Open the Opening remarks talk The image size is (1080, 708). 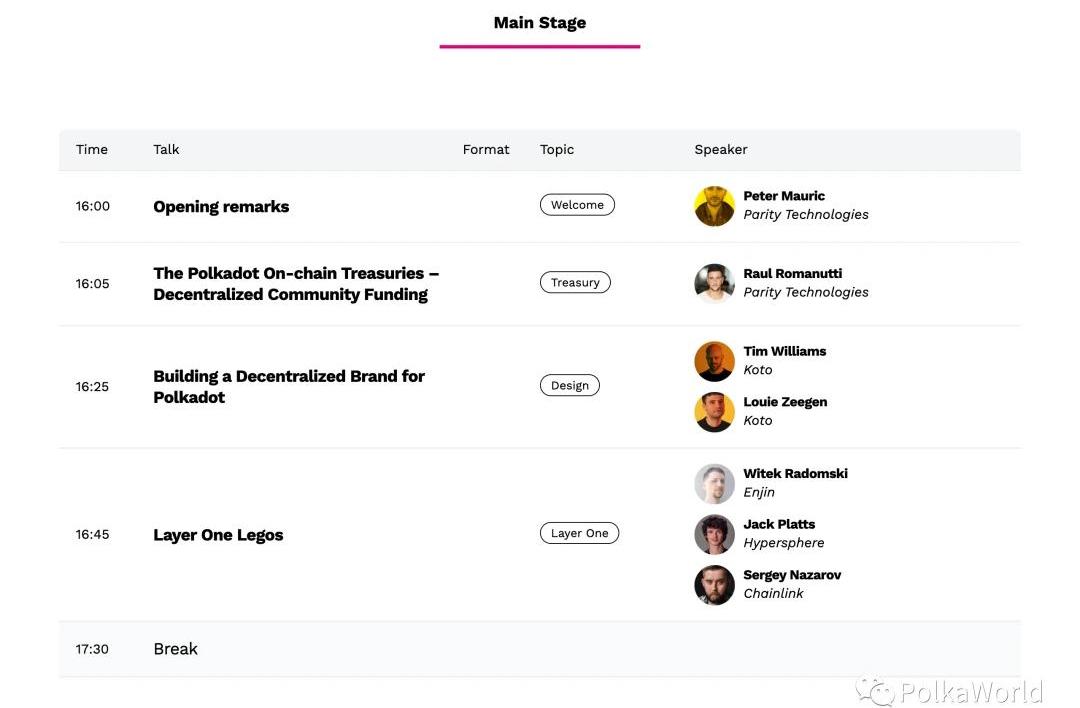[221, 207]
